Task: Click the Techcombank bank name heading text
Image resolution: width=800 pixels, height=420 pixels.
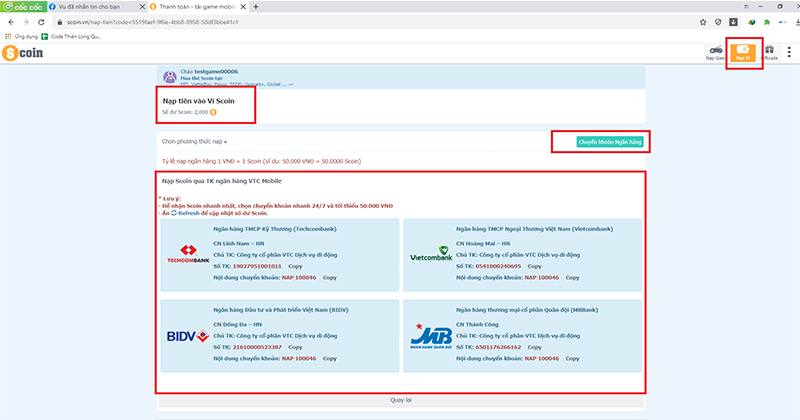Action: pyautogui.click(x=275, y=229)
